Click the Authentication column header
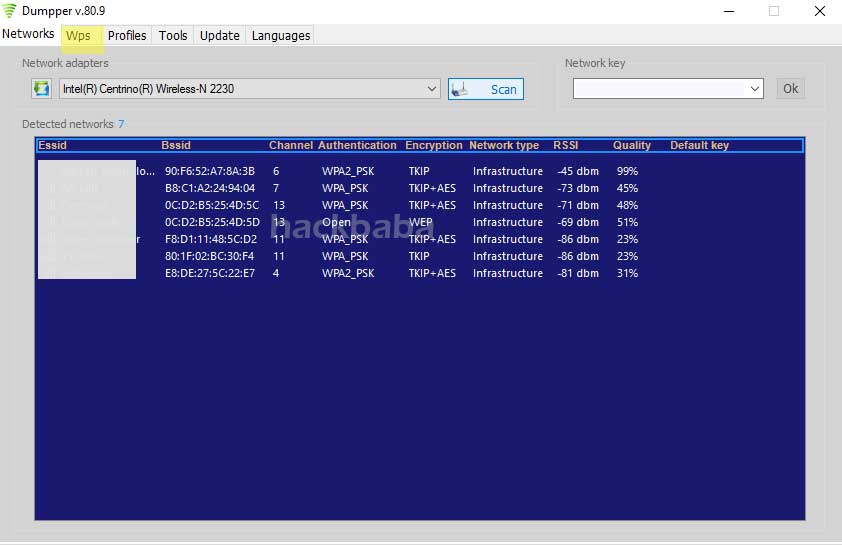 (357, 145)
